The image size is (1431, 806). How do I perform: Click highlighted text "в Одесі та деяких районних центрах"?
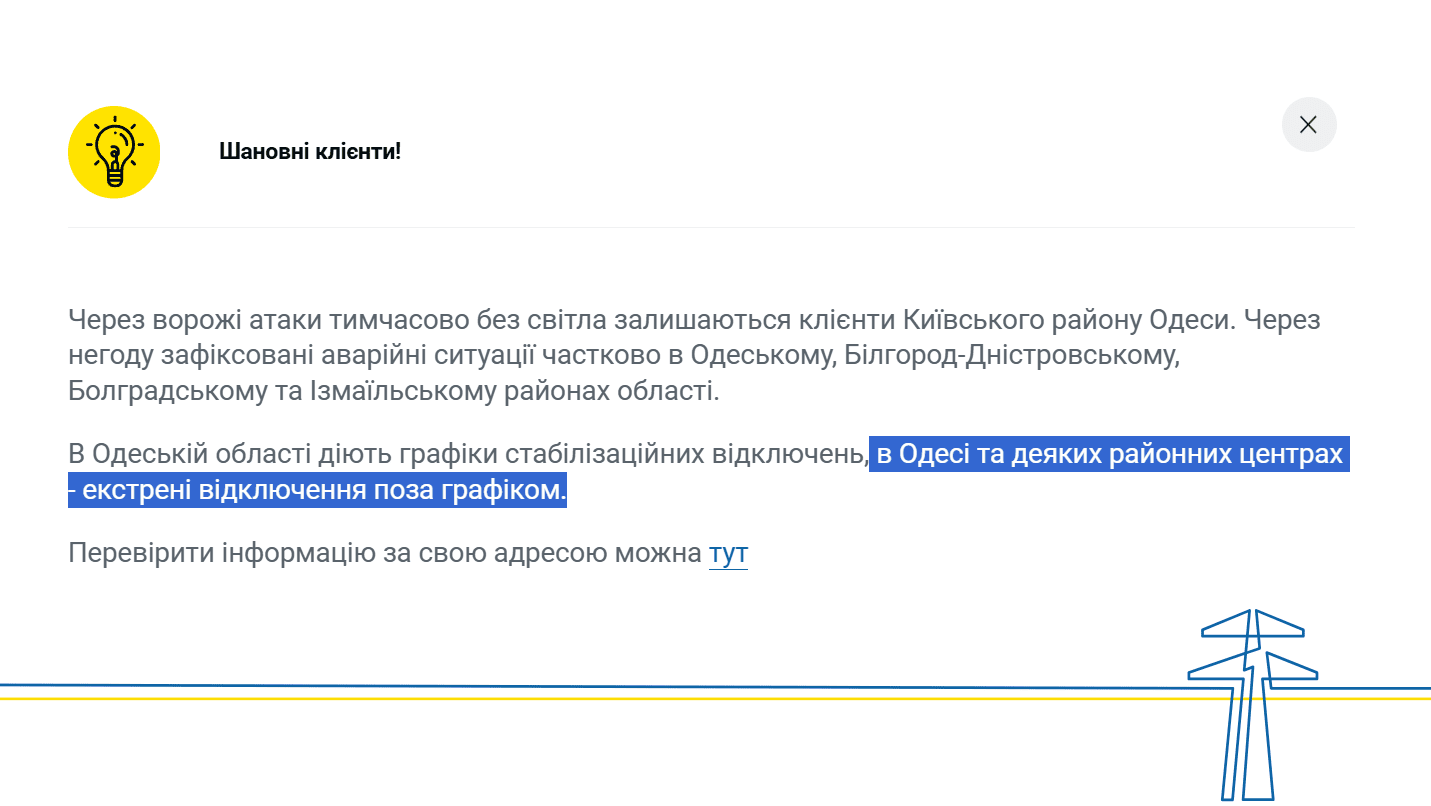(1110, 454)
